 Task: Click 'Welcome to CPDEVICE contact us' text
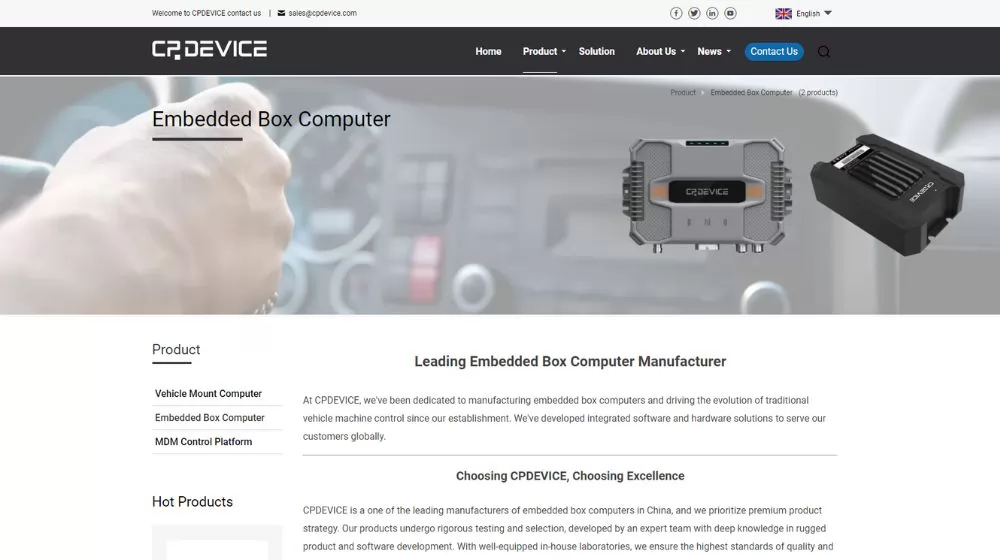[206, 13]
